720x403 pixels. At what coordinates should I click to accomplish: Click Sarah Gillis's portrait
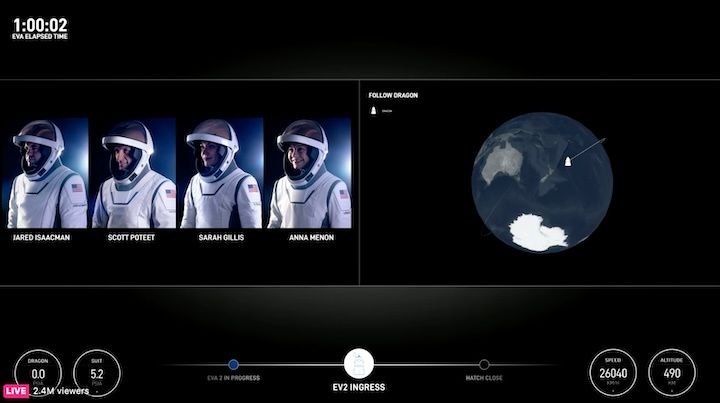(x=220, y=173)
